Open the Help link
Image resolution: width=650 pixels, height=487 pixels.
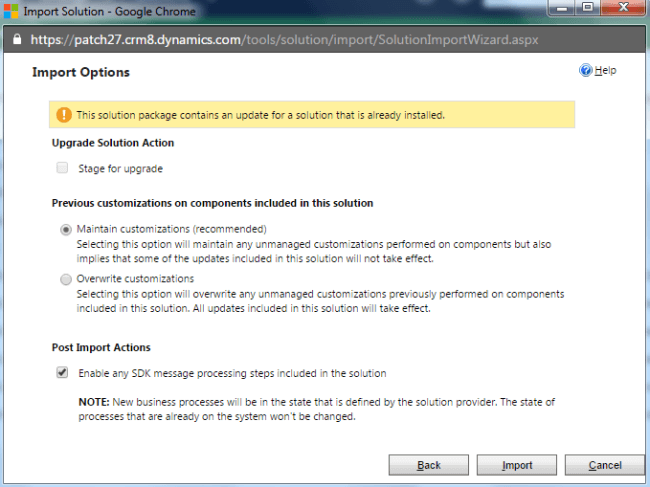[x=605, y=71]
